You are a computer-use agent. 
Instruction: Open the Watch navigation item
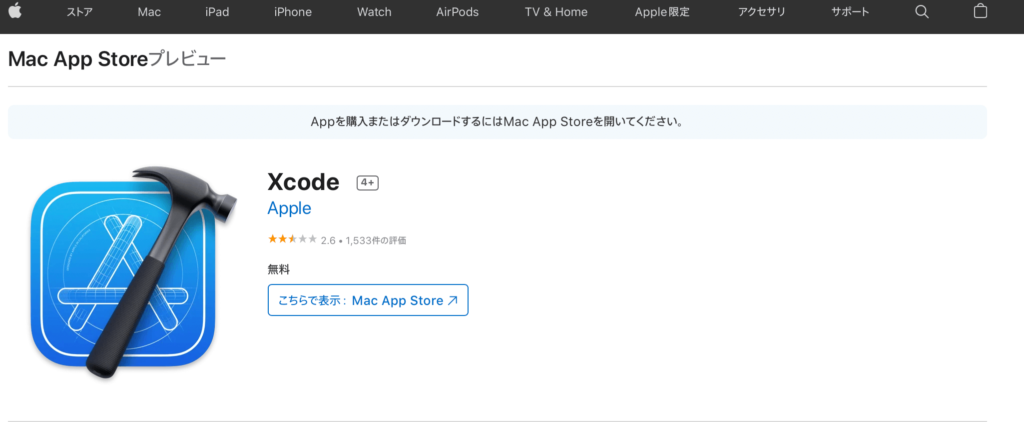click(374, 12)
